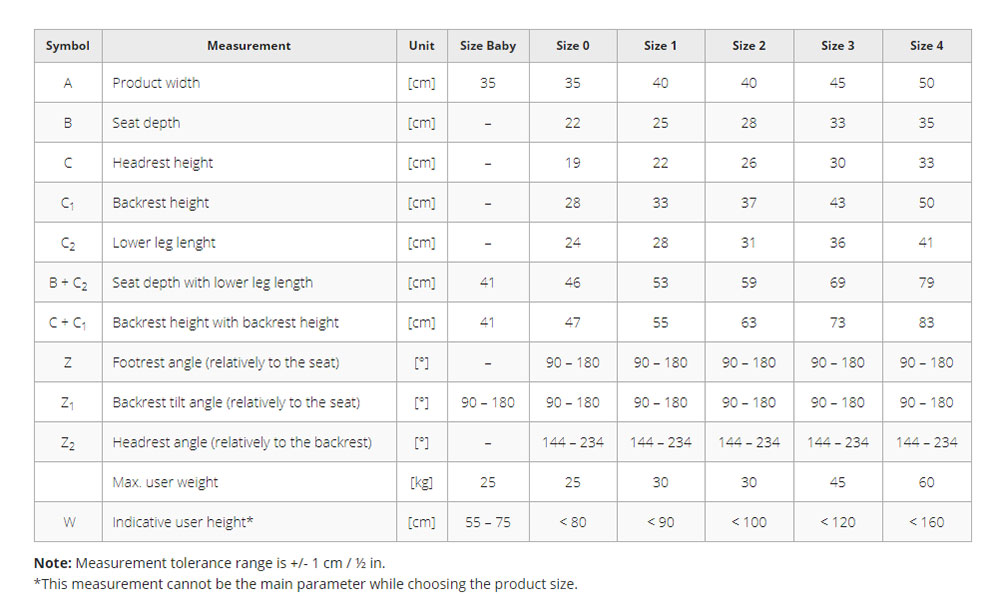
Task: Select the 55 – 75 height cell
Action: coord(488,522)
